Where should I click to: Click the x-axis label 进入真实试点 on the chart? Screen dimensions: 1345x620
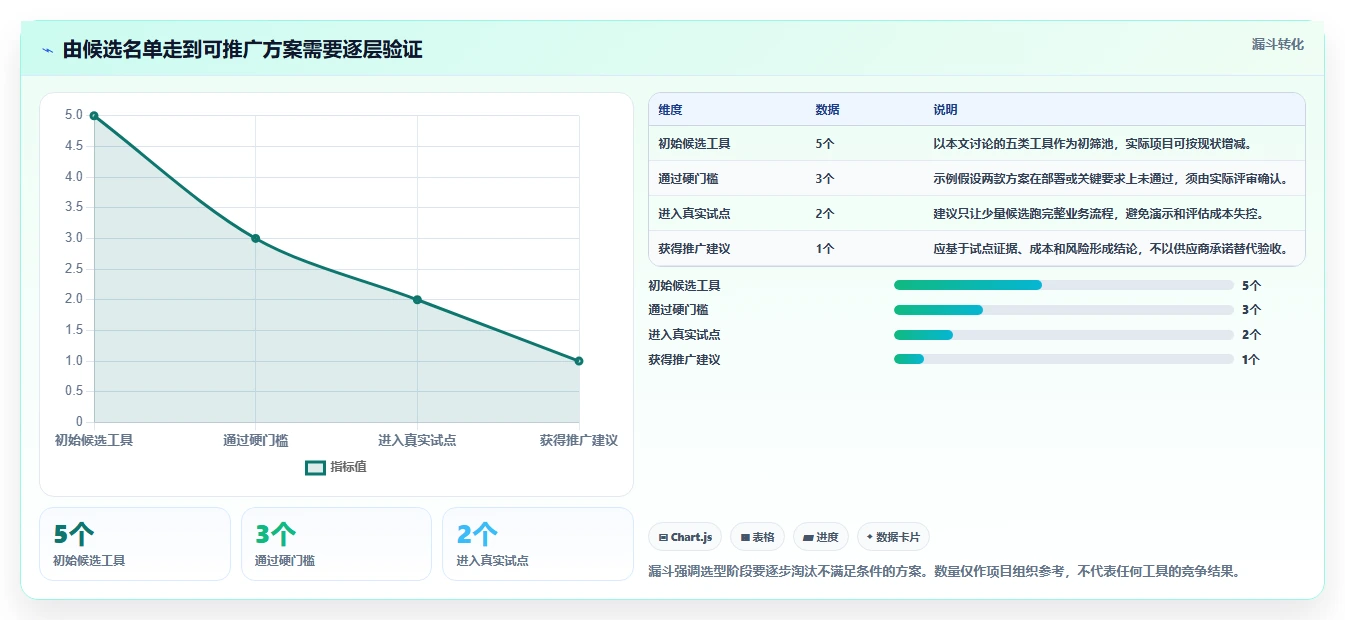417,440
